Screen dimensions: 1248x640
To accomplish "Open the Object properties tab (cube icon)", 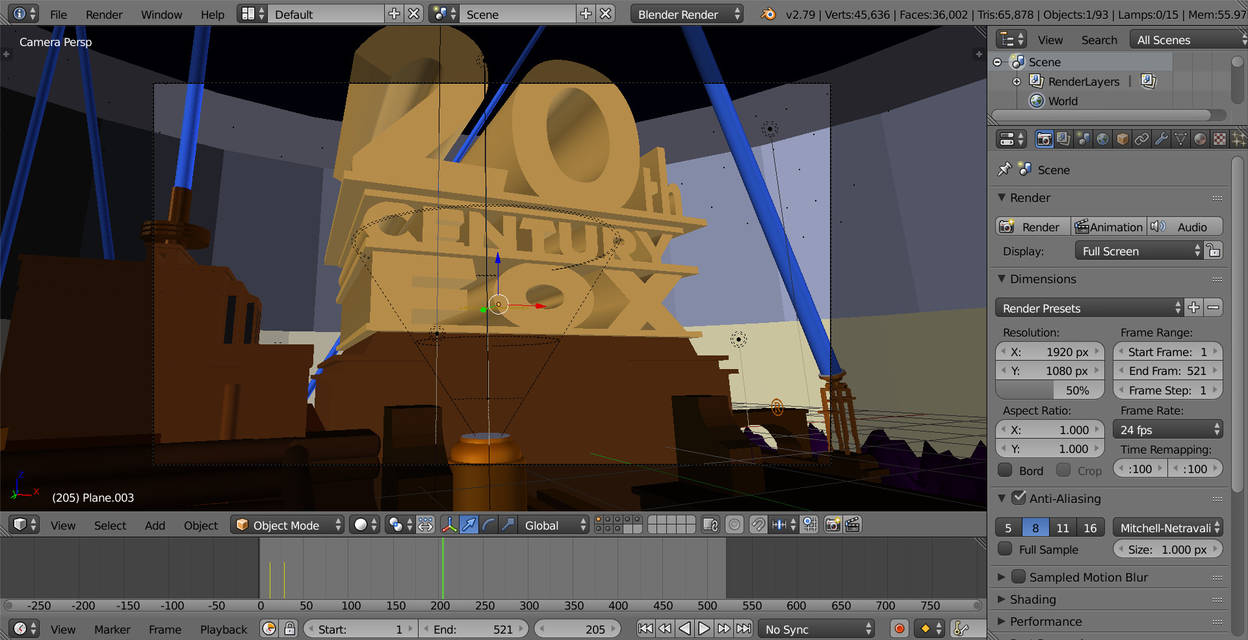I will [x=1122, y=139].
